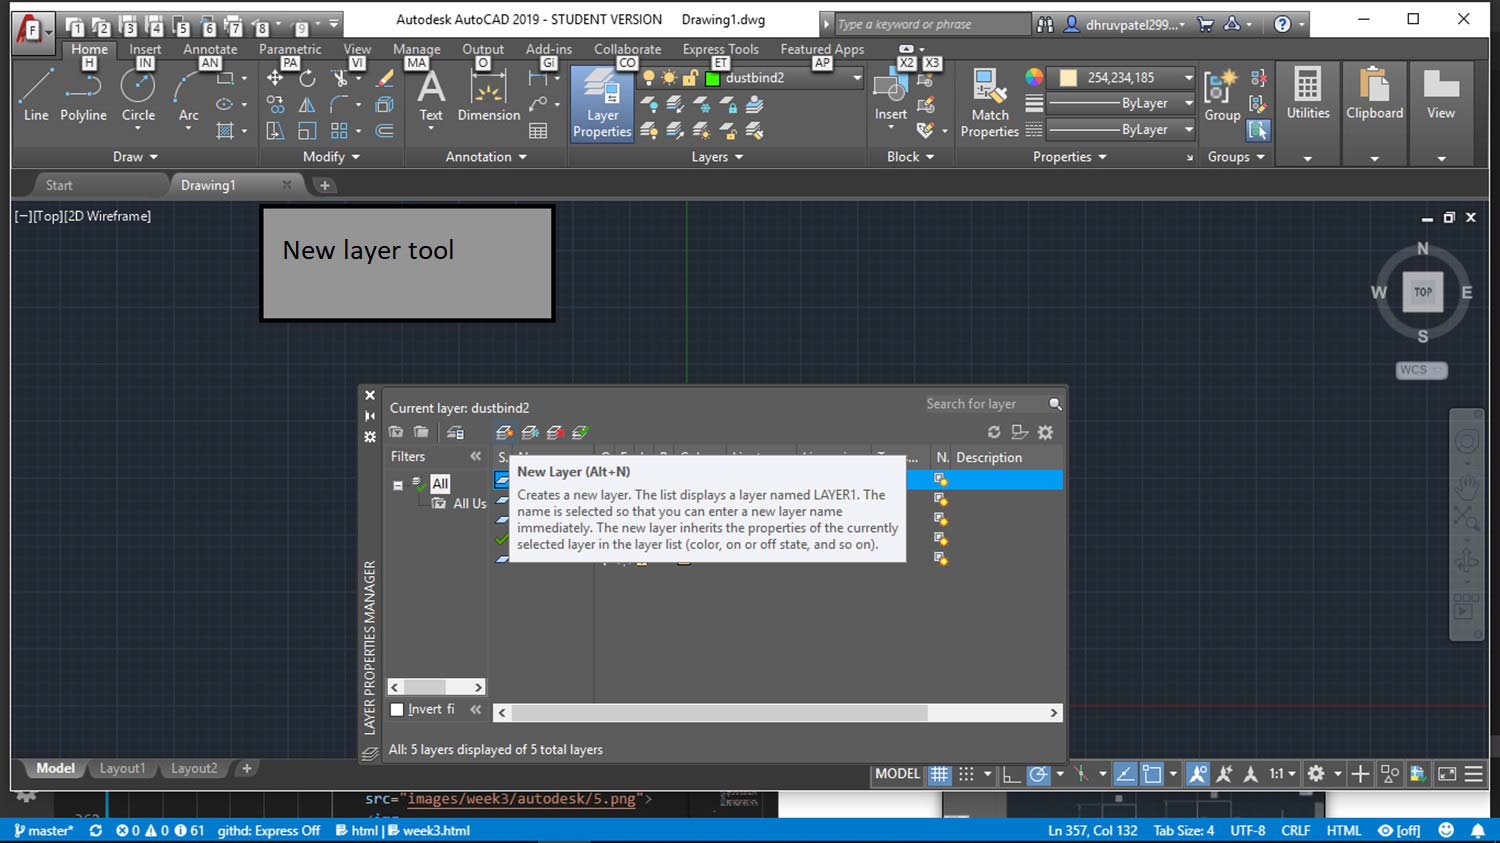
Task: Click in the Search for layer field
Action: pos(984,404)
